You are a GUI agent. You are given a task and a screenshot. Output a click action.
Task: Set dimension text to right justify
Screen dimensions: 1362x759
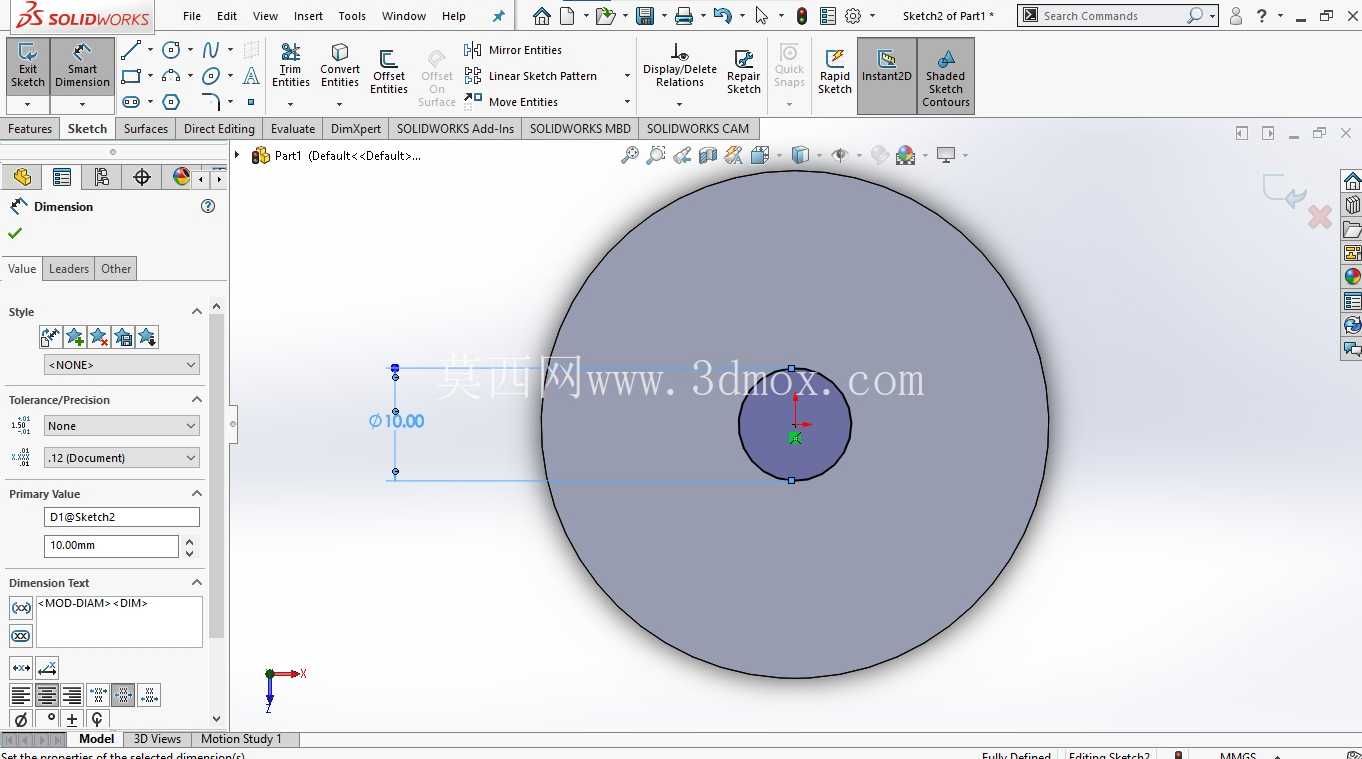click(72, 695)
